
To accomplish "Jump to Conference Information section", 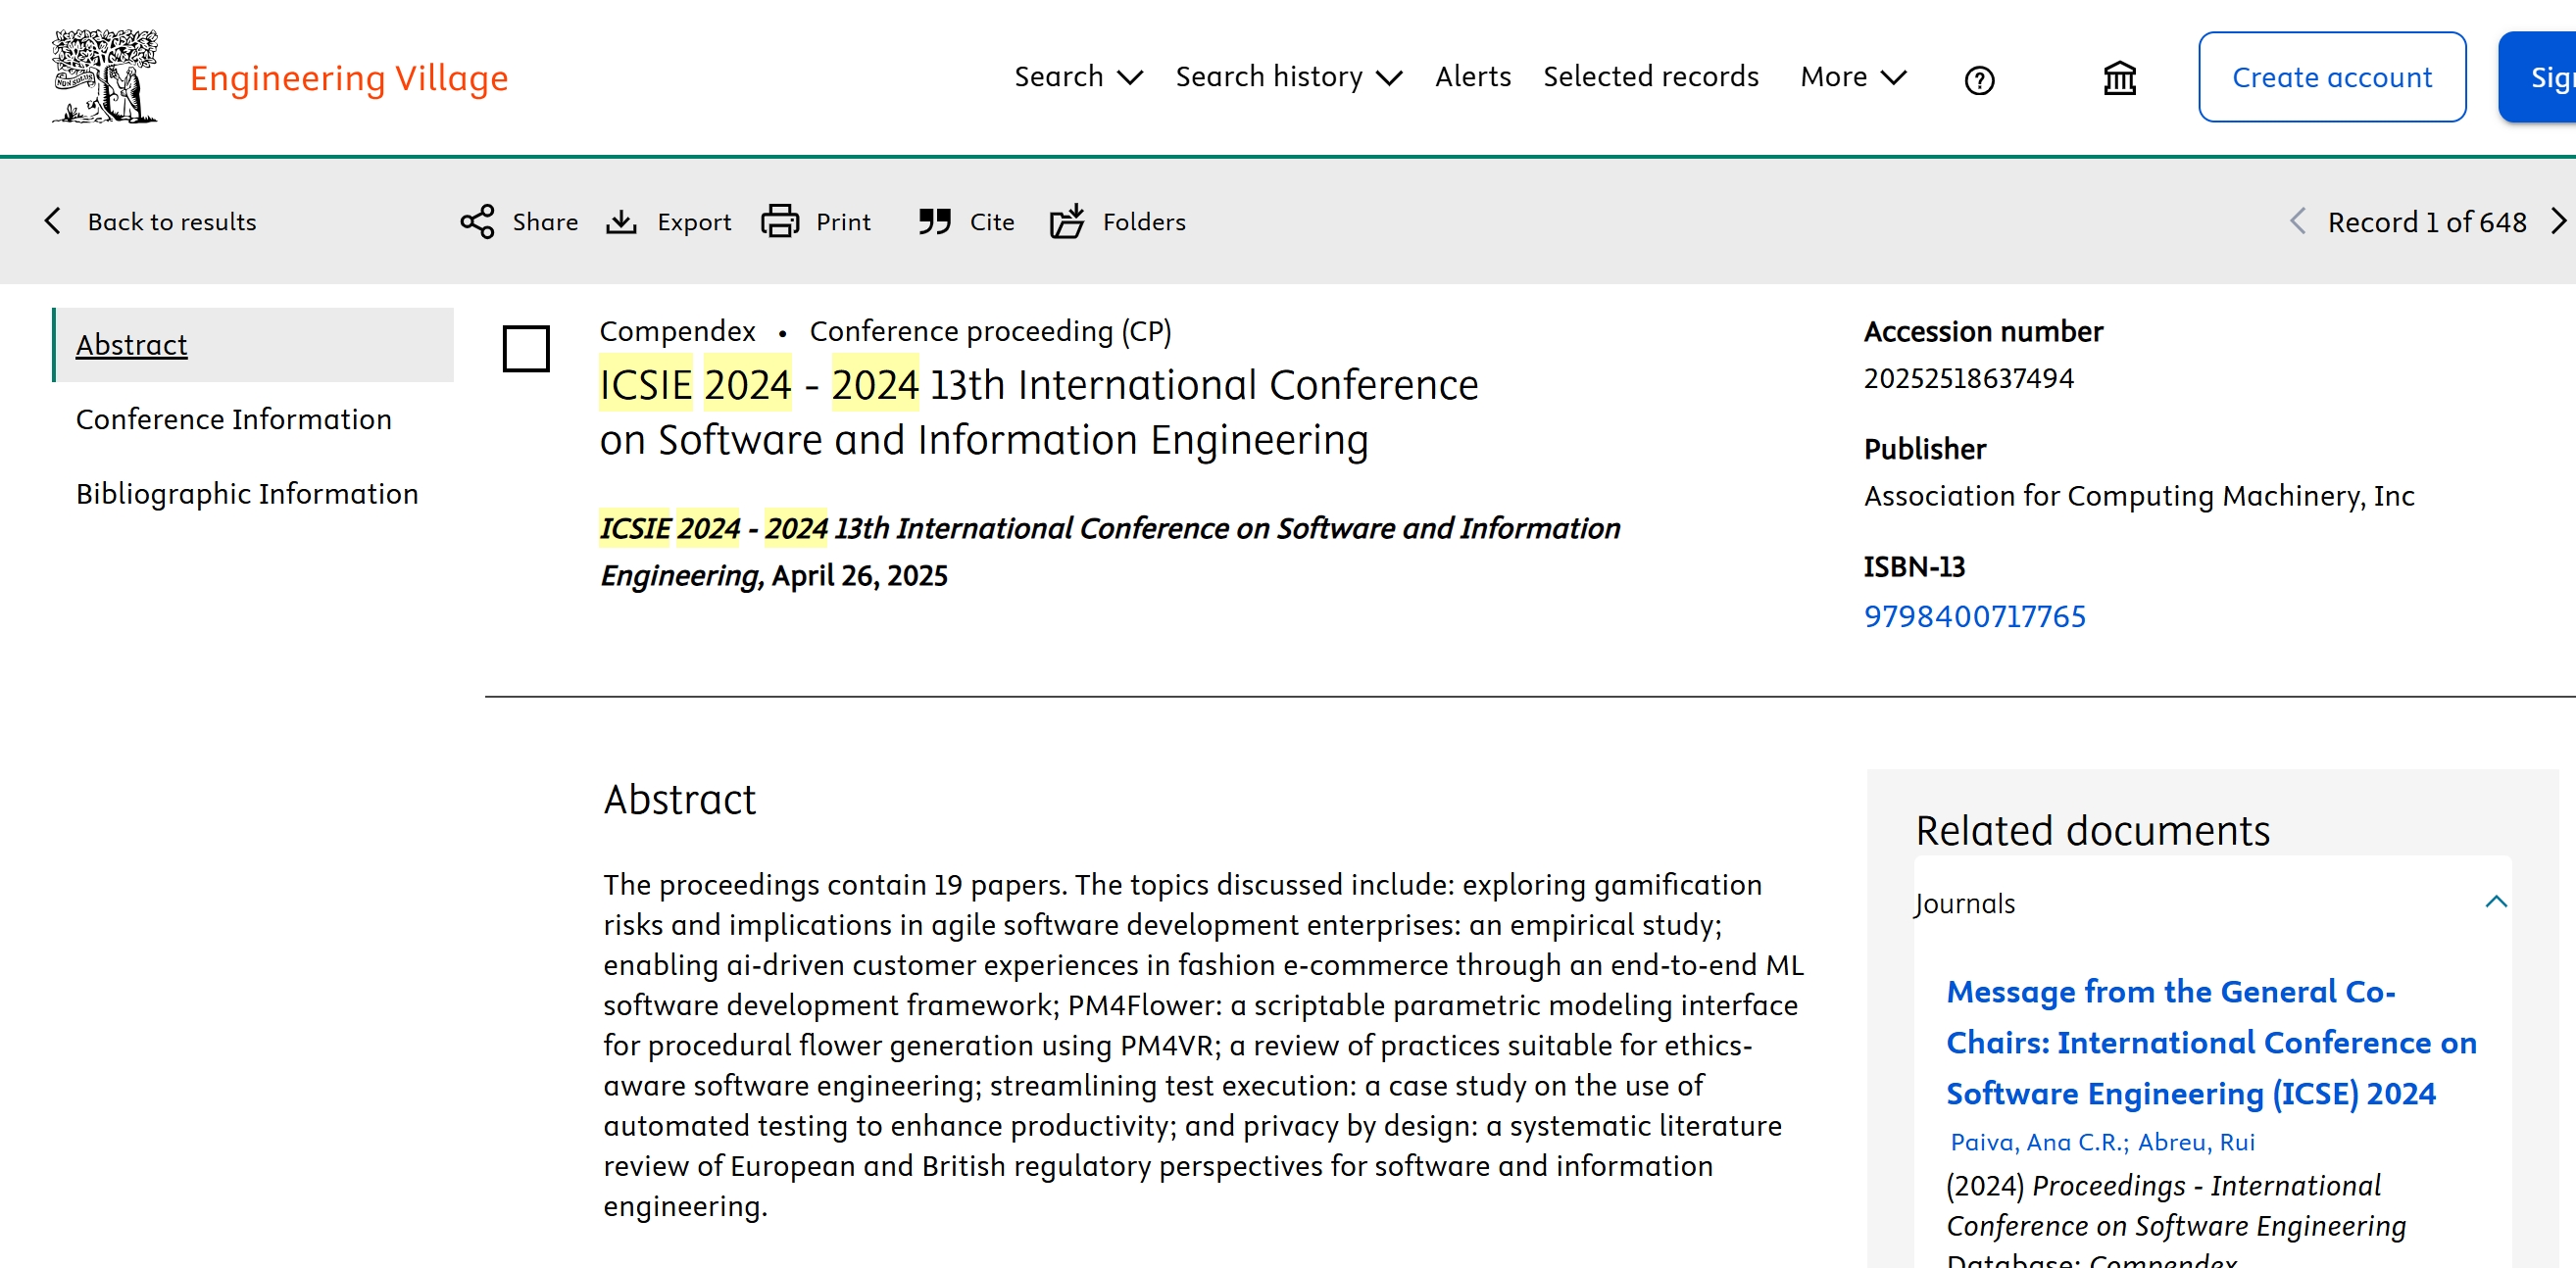I will pos(234,419).
